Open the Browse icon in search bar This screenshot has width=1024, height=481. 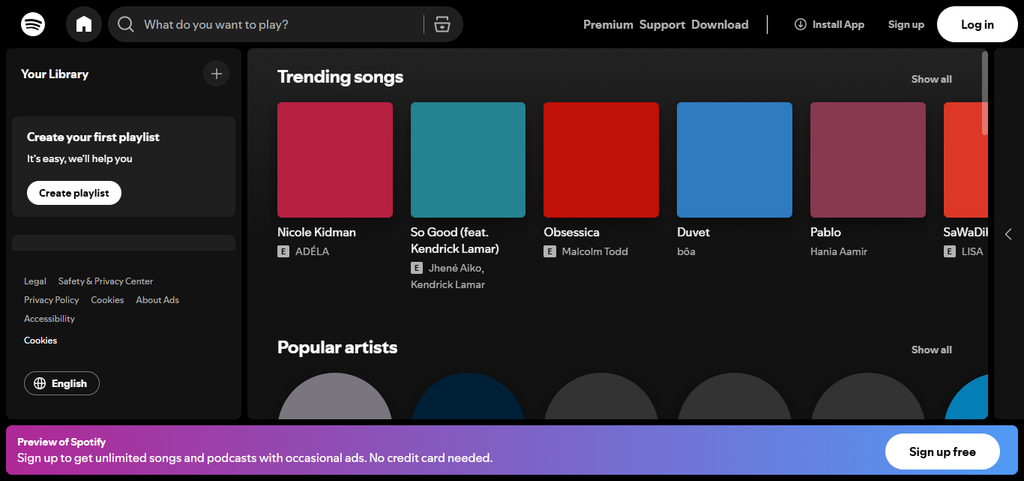click(x=442, y=25)
